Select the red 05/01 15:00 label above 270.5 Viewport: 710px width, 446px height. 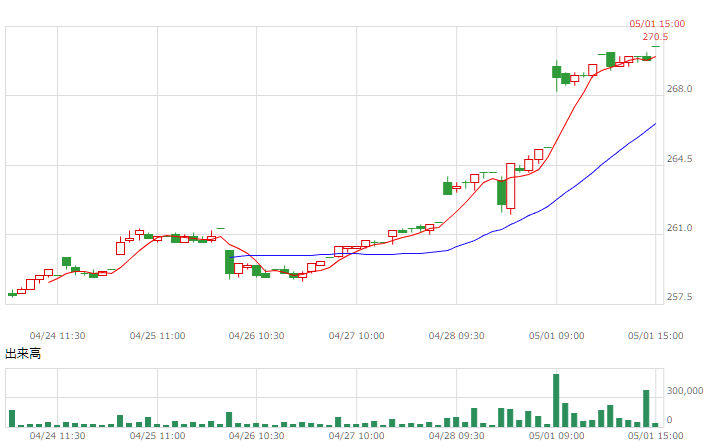click(x=657, y=24)
